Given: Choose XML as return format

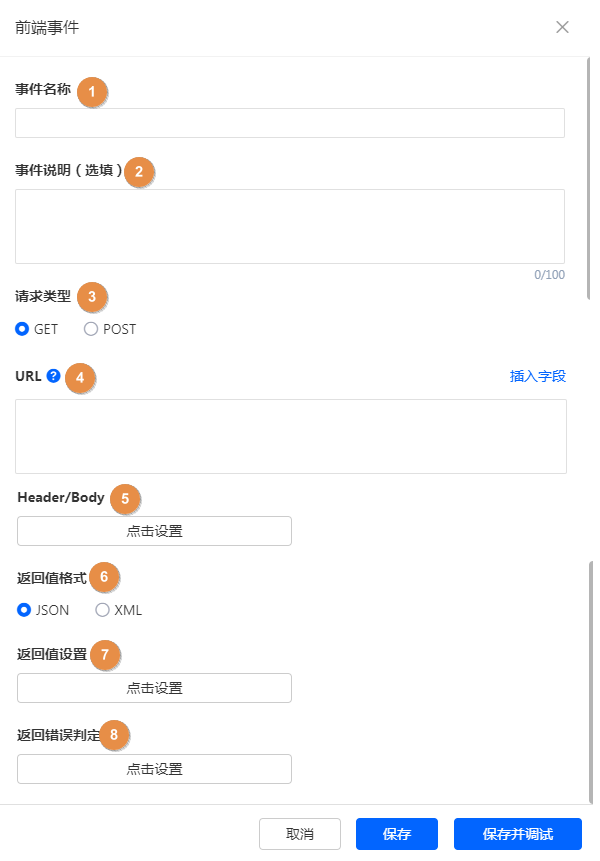Looking at the screenshot, I should [x=102, y=610].
